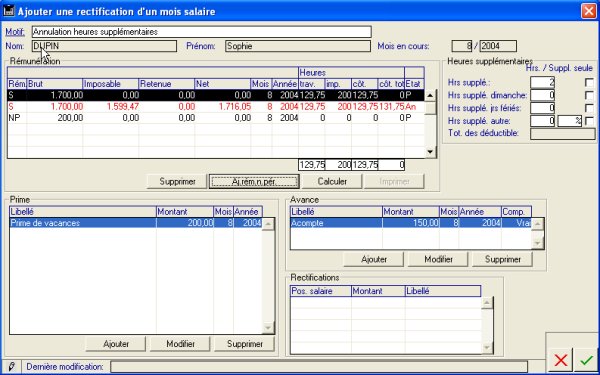The width and height of the screenshot is (600, 375).
Task: Click the red X cancel icon
Action: click(561, 360)
